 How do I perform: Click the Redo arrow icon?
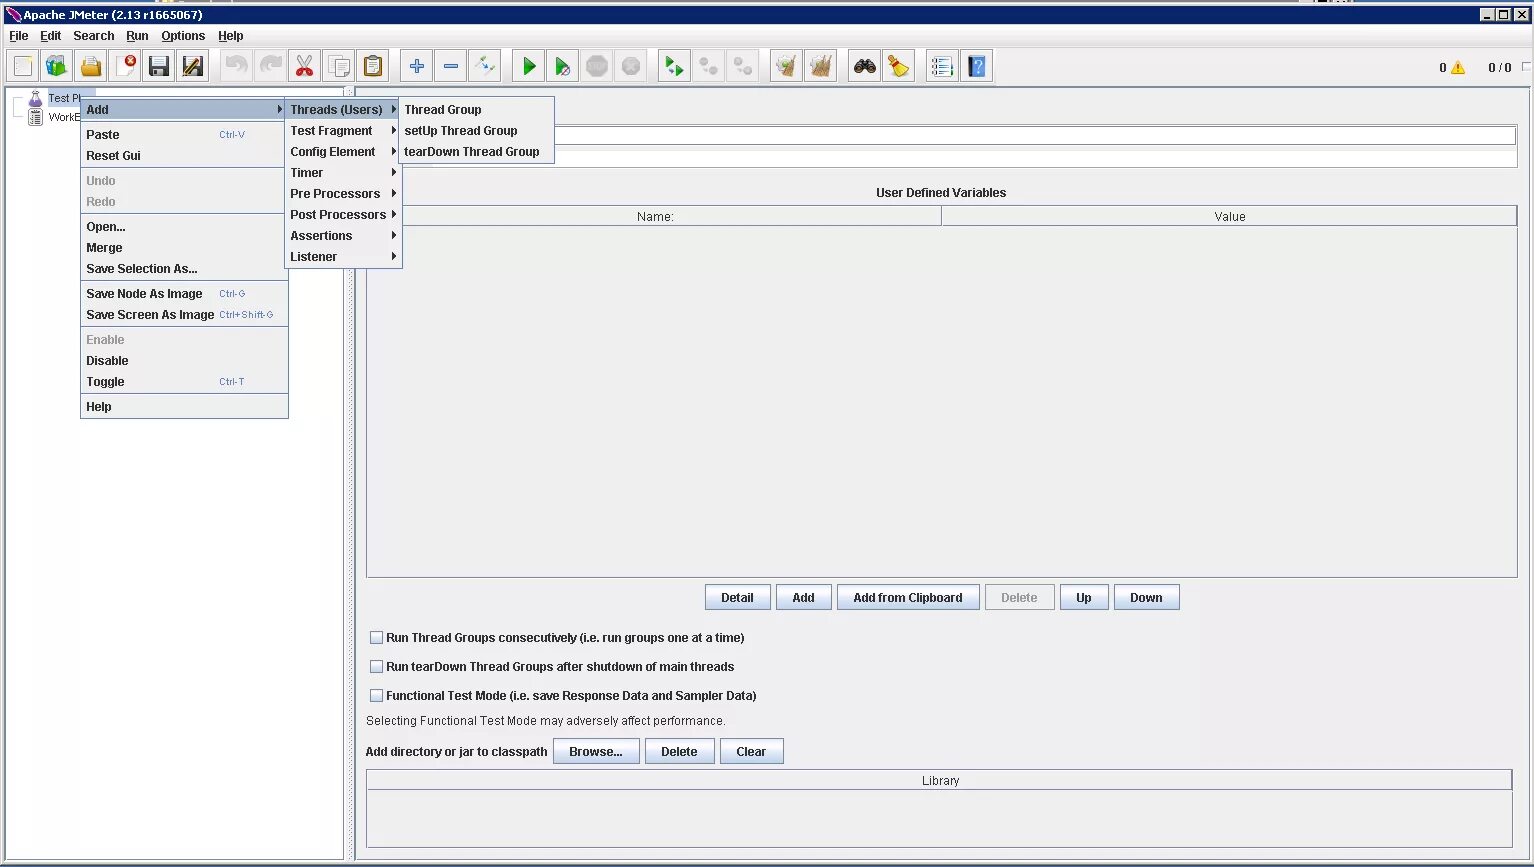(x=270, y=67)
